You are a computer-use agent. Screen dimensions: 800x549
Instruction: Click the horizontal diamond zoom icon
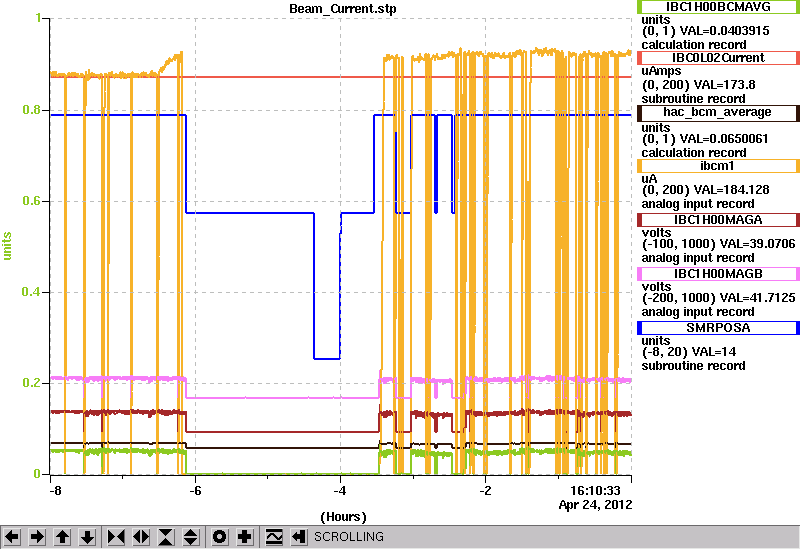141,537
